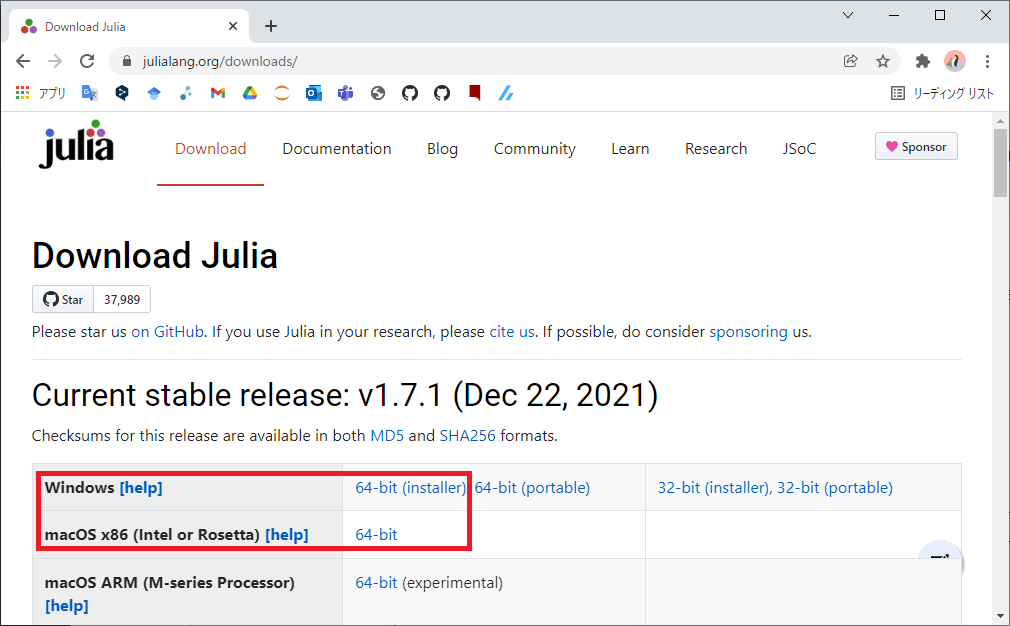Download the macOS ARM 64-bit experimental build
The height and width of the screenshot is (626, 1010).
tap(376, 582)
